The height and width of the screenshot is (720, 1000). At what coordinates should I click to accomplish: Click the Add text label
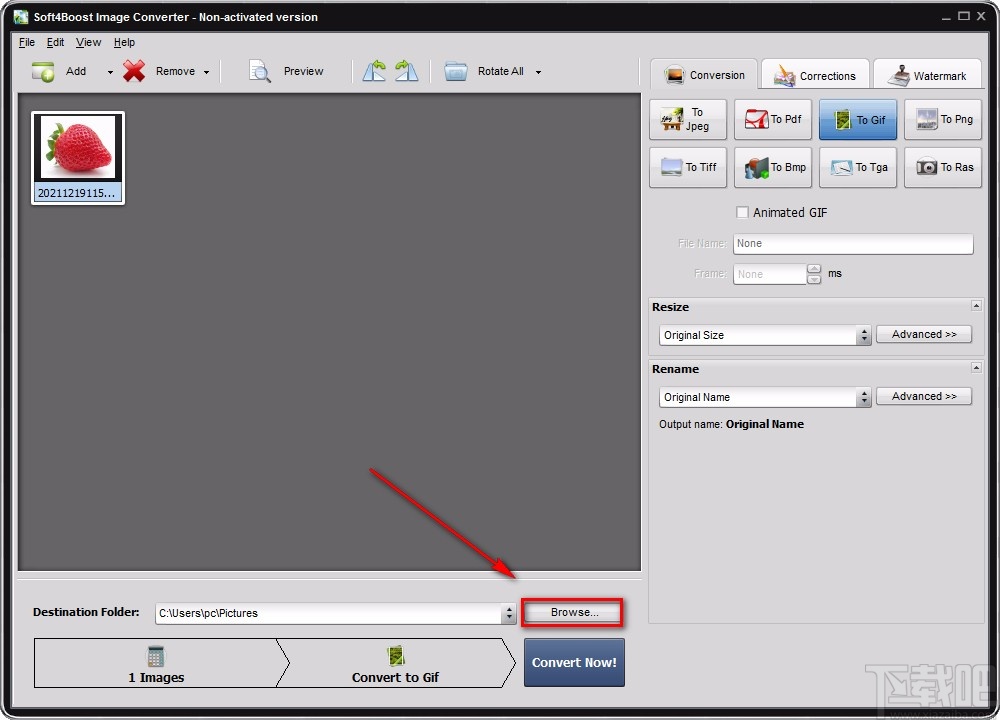(76, 71)
